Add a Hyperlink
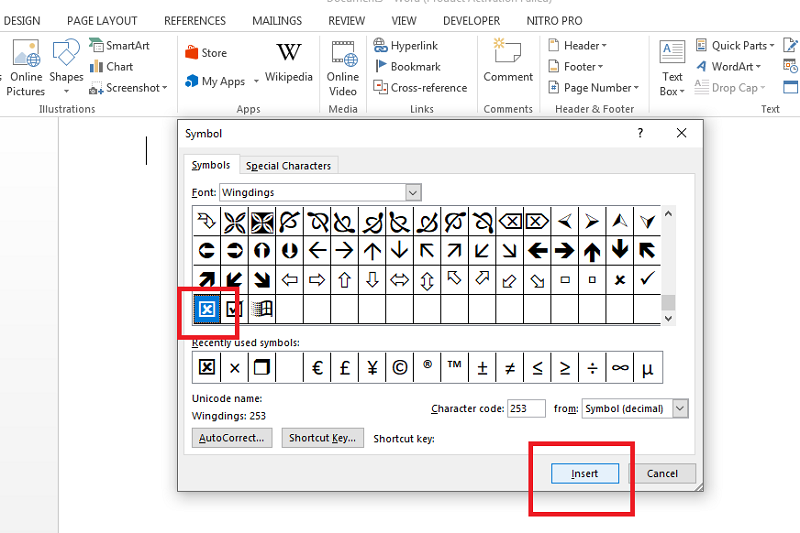Image resolution: width=800 pixels, height=533 pixels. [x=406, y=45]
